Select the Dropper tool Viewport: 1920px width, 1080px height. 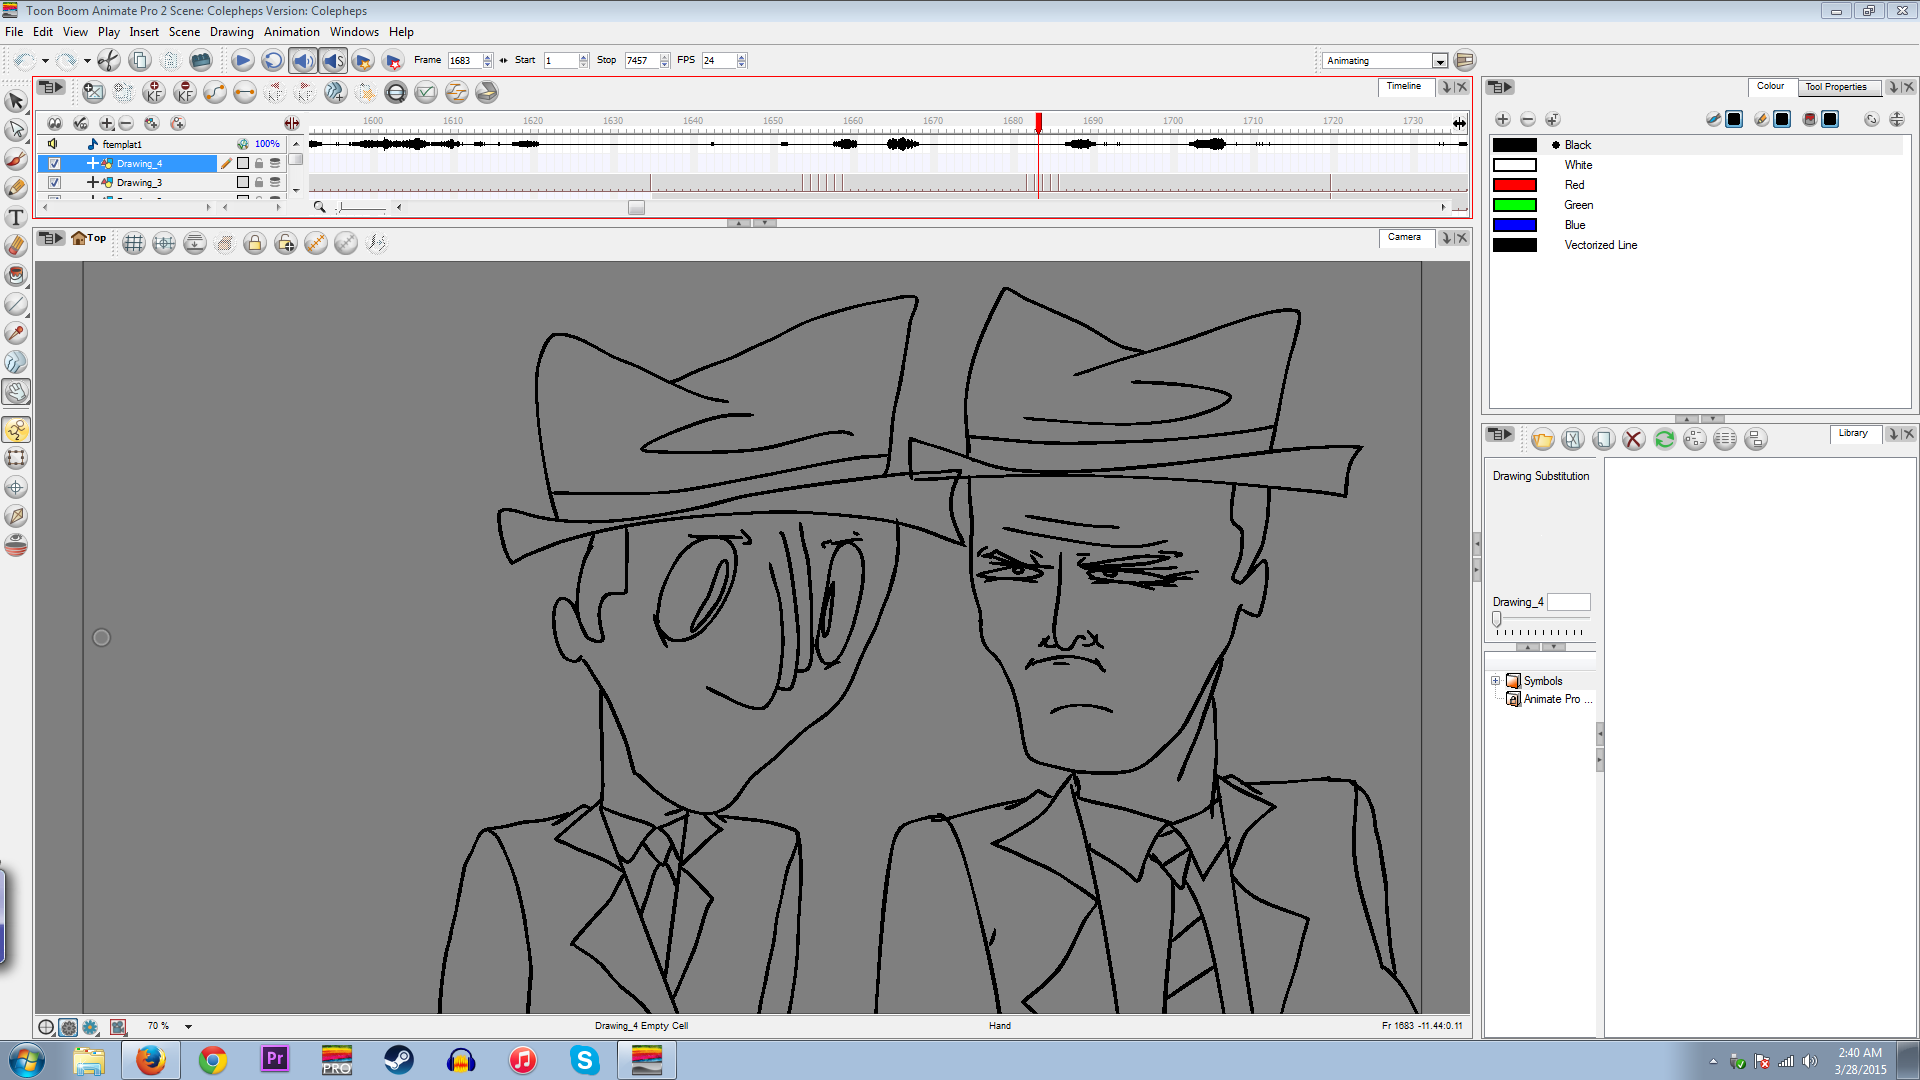tap(16, 333)
